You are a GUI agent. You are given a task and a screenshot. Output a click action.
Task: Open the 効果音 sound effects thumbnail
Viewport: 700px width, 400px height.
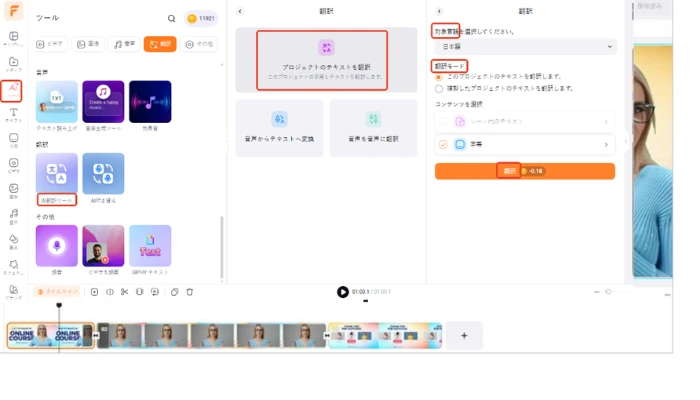[x=150, y=102]
